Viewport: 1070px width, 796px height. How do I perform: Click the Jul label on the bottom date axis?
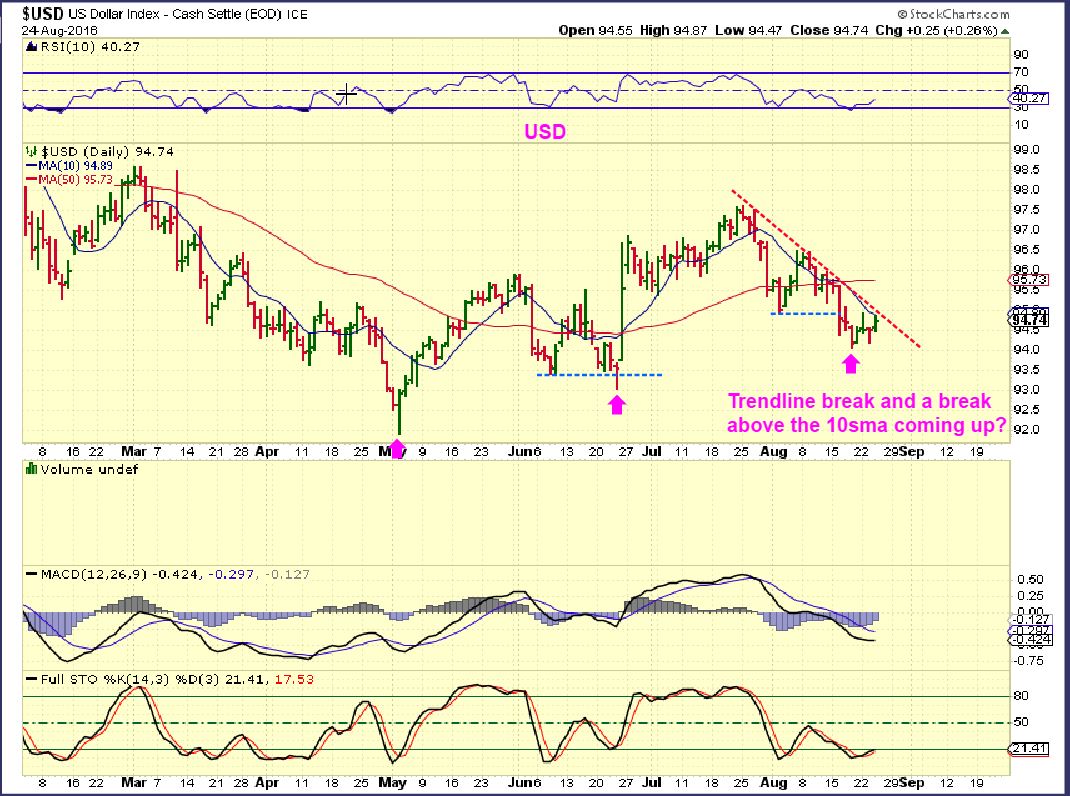point(652,782)
